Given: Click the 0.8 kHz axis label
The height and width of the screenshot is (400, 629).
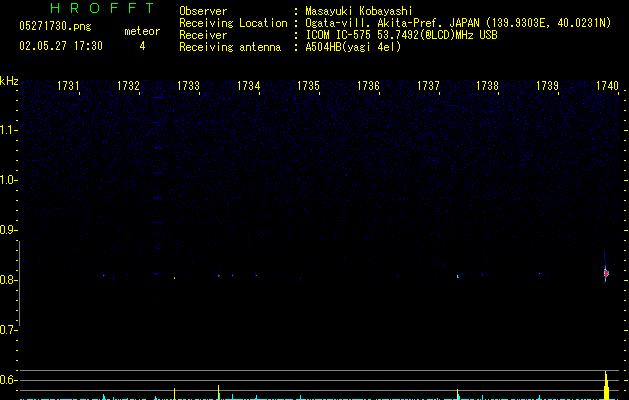Looking at the screenshot, I should point(8,280).
